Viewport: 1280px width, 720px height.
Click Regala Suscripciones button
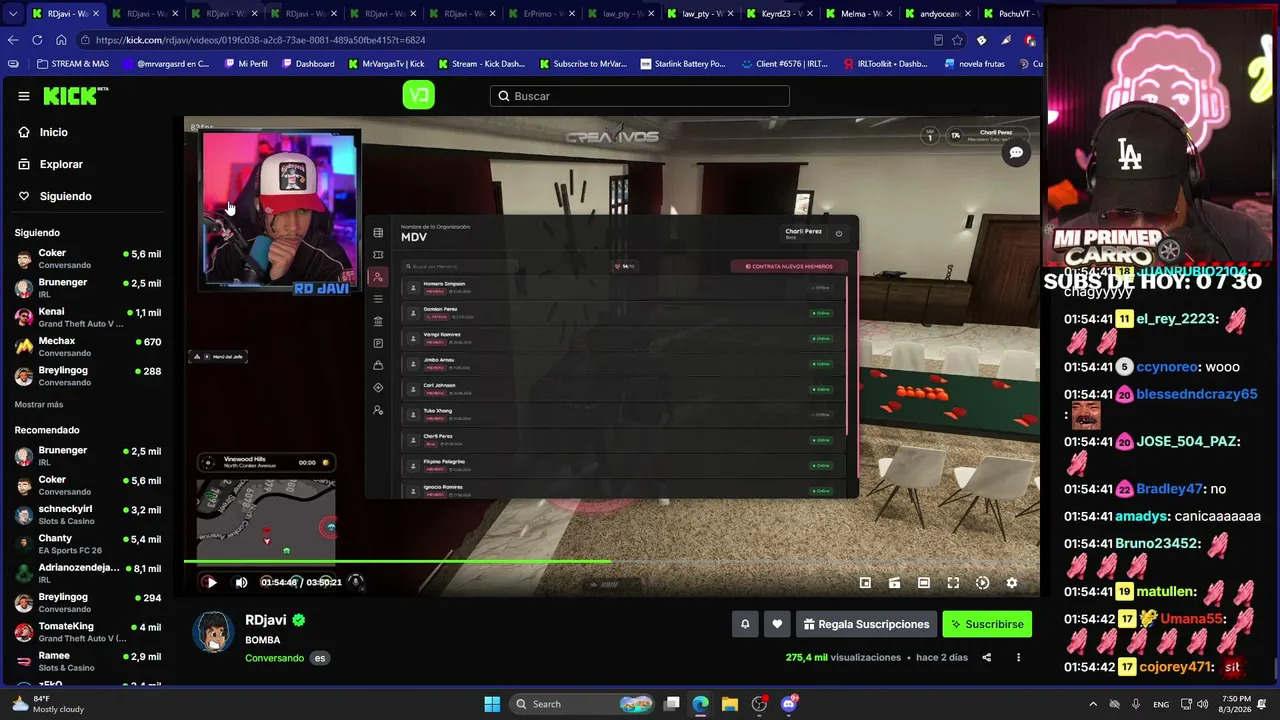(866, 624)
